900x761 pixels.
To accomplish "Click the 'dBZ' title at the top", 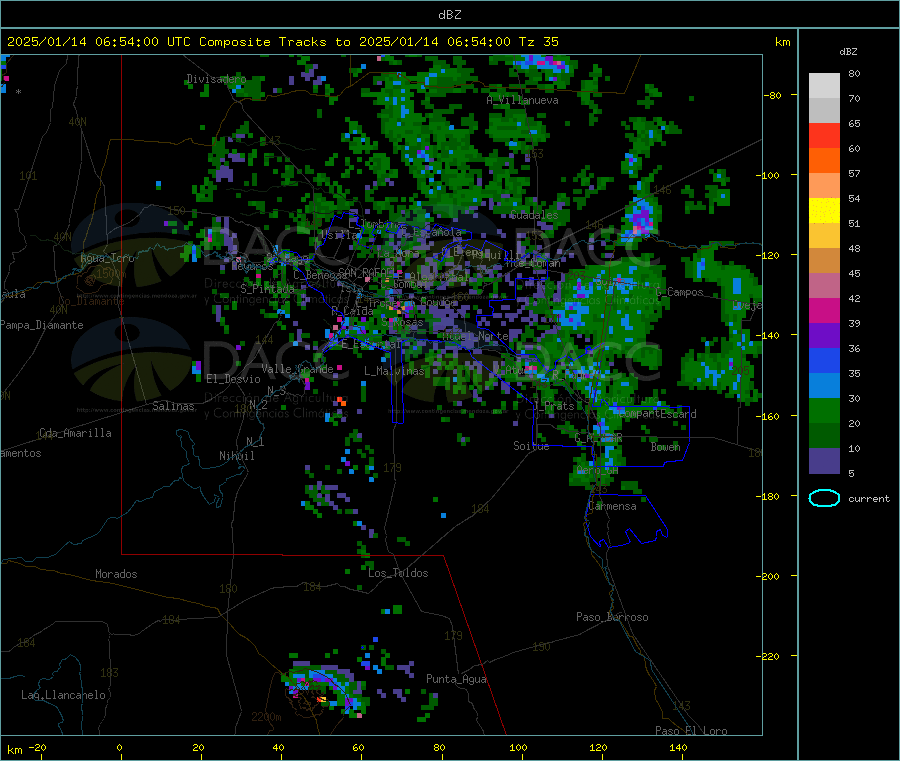I will (x=449, y=15).
